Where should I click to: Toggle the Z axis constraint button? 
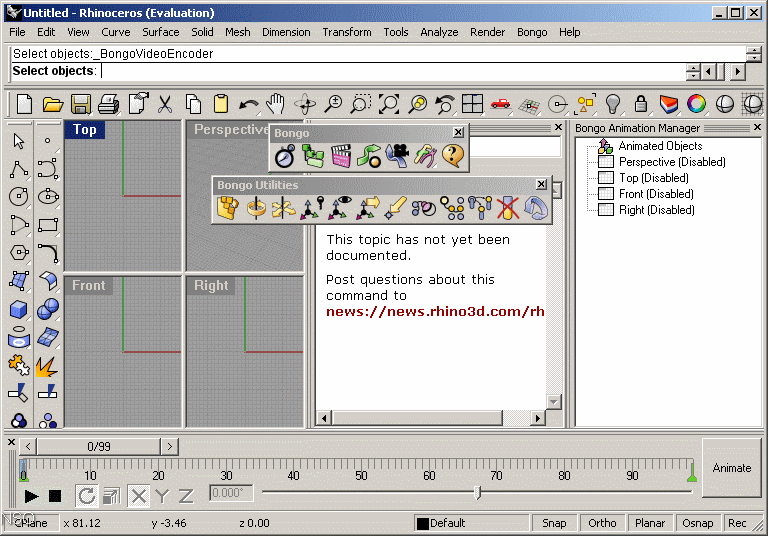186,496
